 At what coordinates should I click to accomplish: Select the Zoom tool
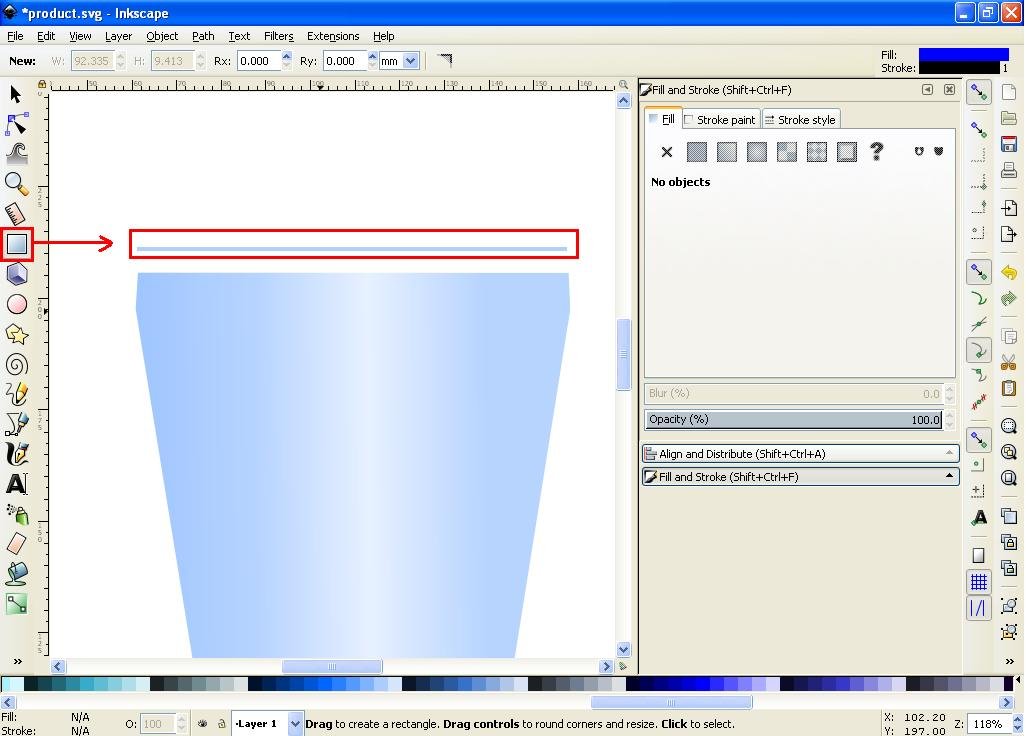click(x=15, y=184)
